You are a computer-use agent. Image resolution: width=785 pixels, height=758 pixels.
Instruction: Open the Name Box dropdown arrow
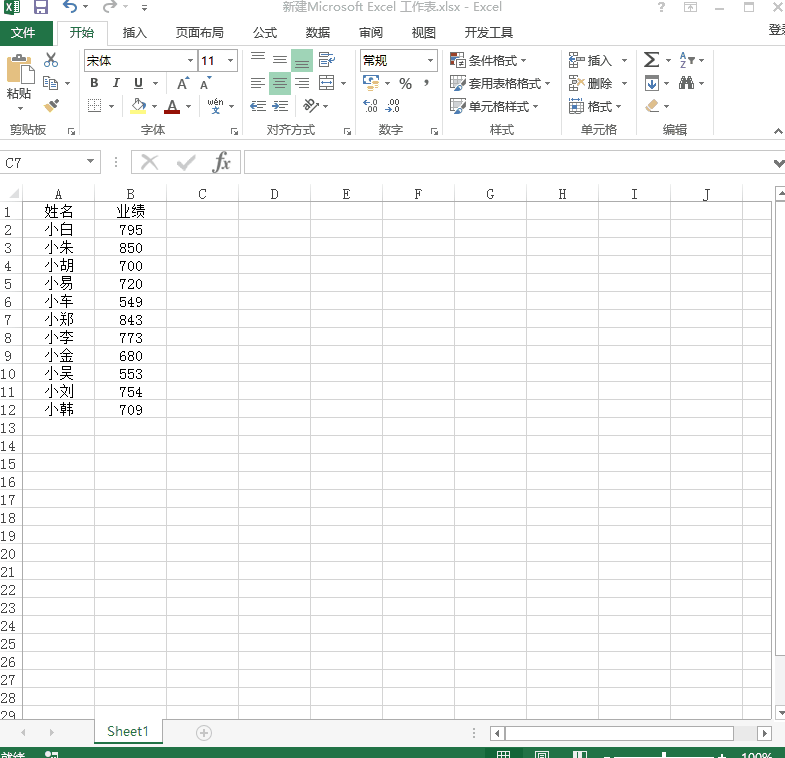(91, 161)
